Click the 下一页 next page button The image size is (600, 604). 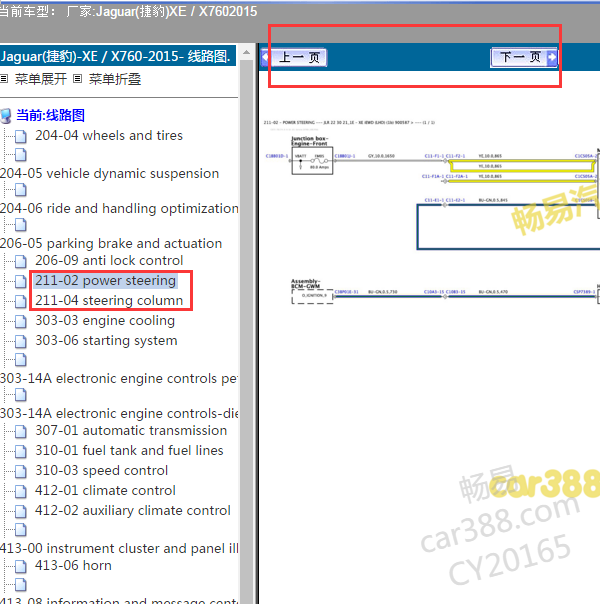(524, 57)
